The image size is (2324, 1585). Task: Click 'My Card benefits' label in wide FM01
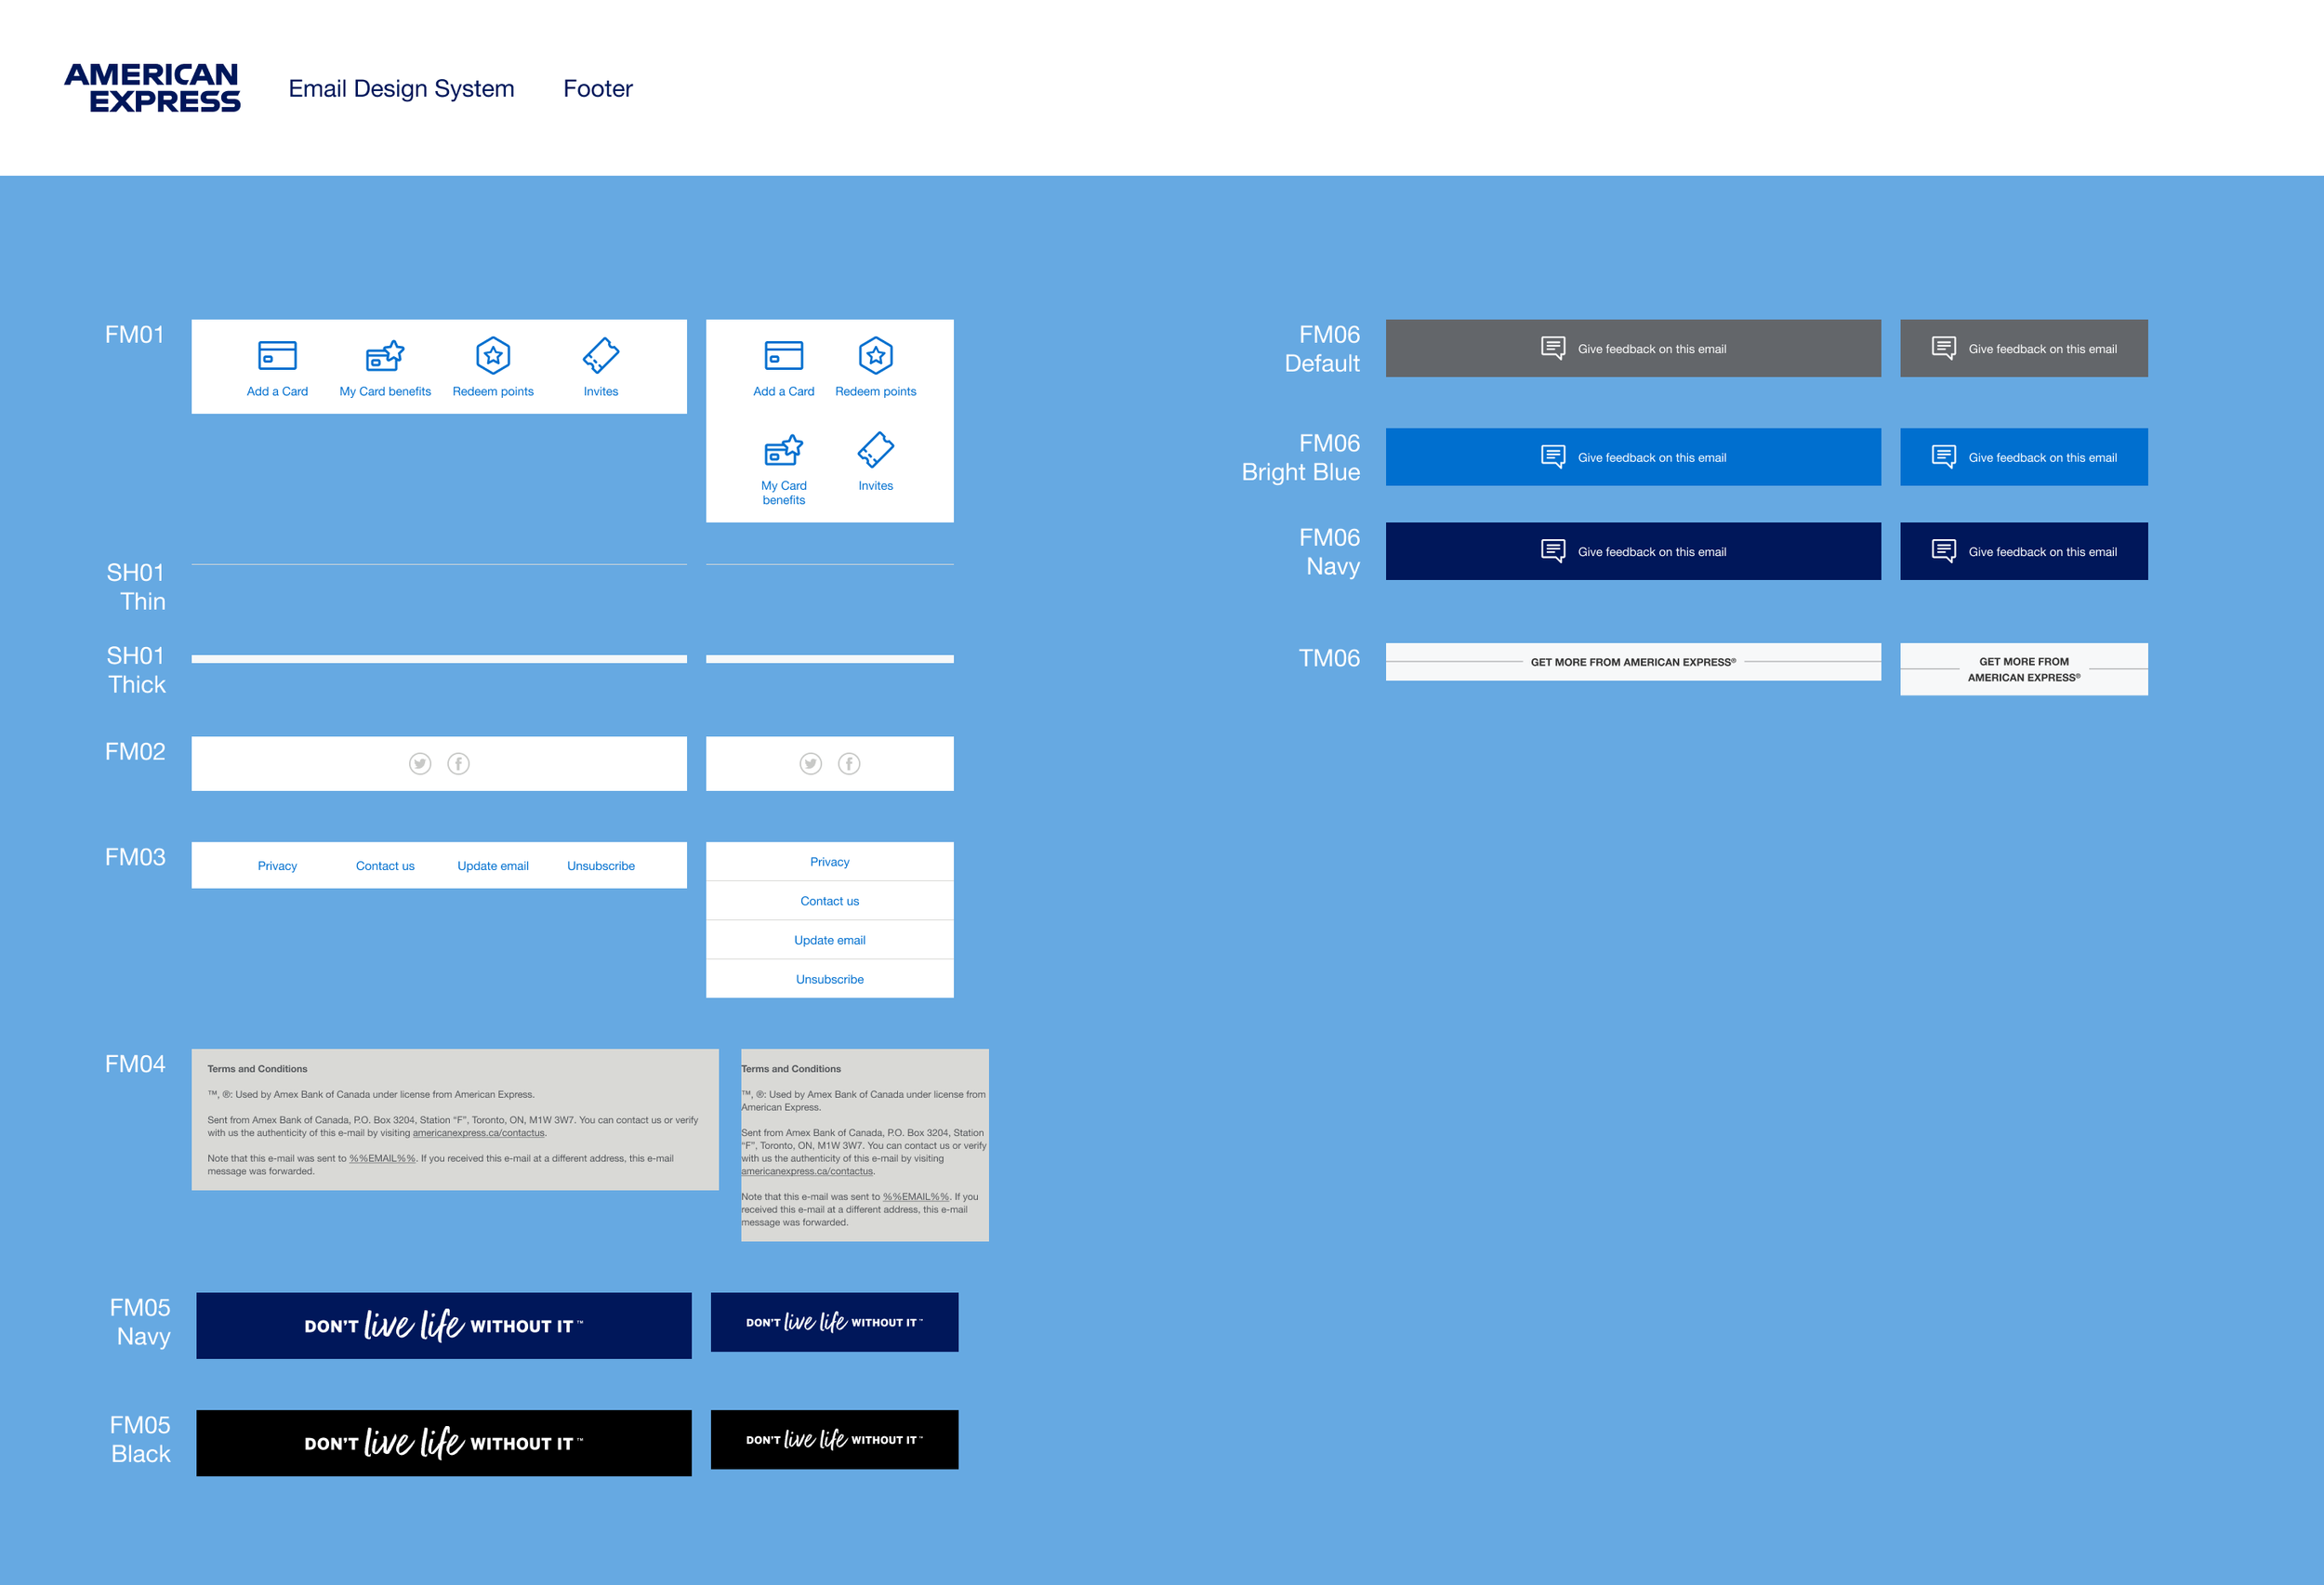pyautogui.click(x=385, y=391)
